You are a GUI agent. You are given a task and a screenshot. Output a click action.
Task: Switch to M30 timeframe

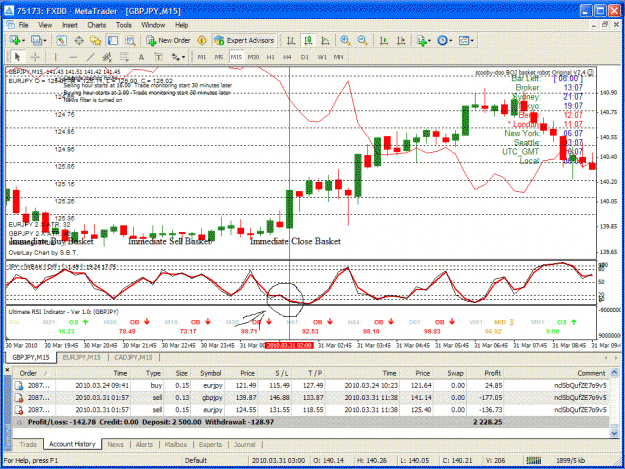pos(253,57)
